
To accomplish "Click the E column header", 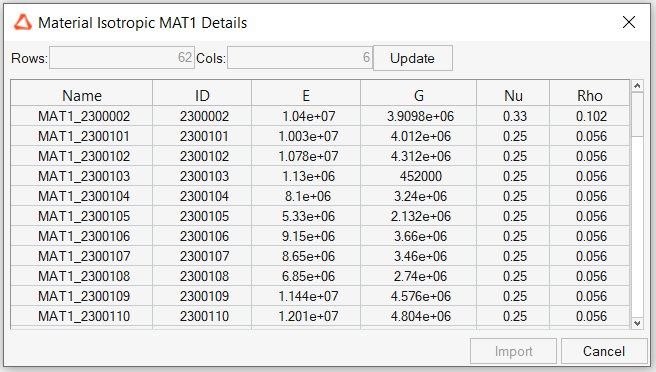I will pyautogui.click(x=306, y=95).
